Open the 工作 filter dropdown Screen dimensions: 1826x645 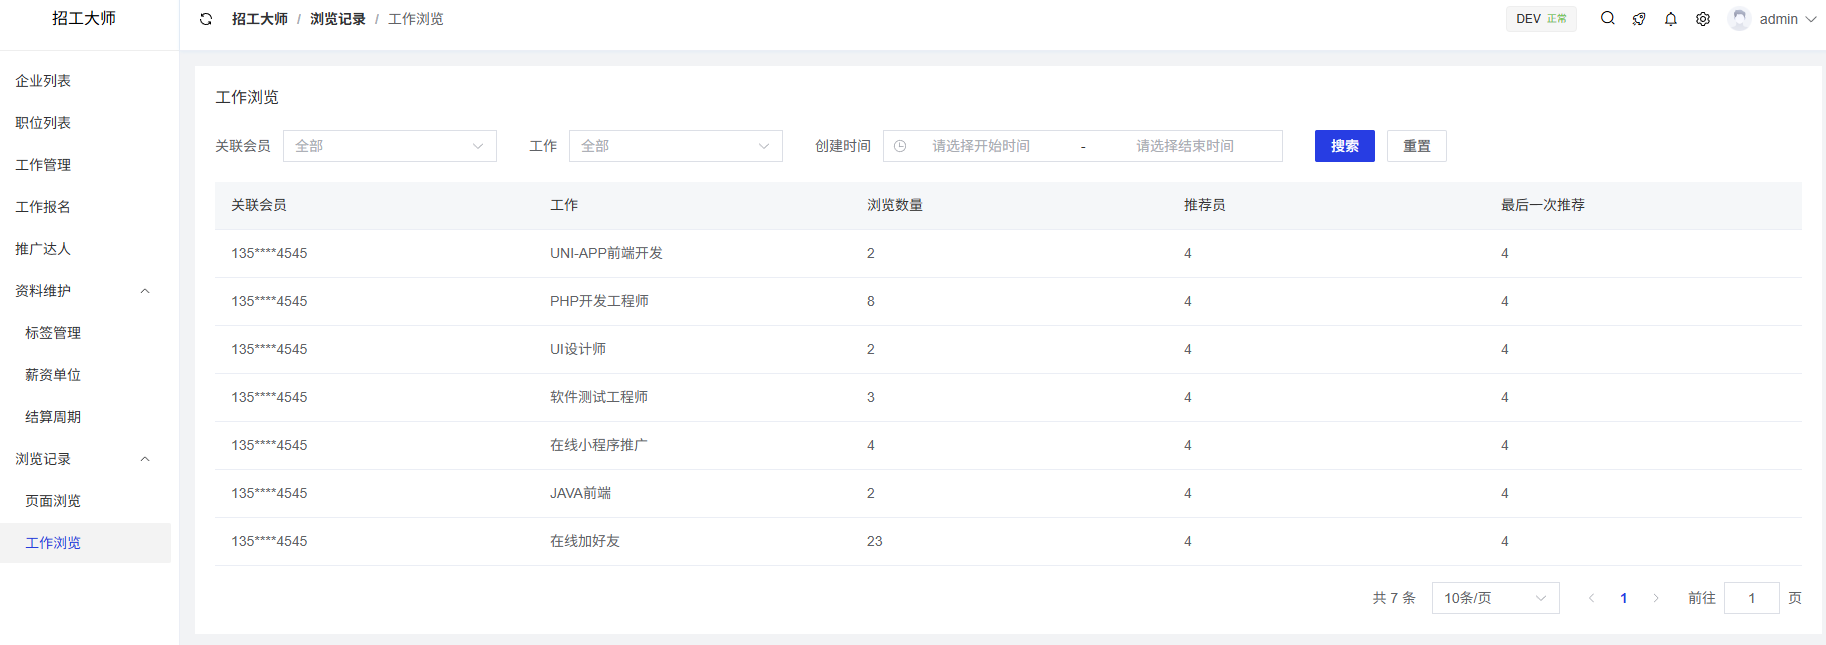[676, 146]
